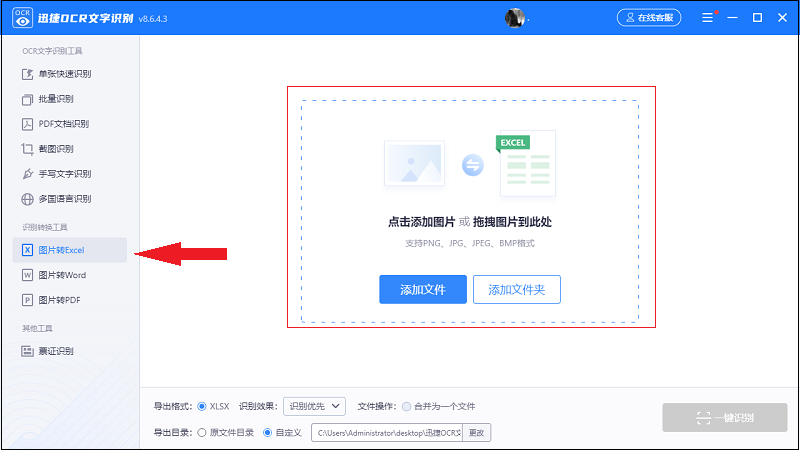The image size is (800, 450).
Task: Click the 单张快速识别 icon
Action: pyautogui.click(x=28, y=74)
